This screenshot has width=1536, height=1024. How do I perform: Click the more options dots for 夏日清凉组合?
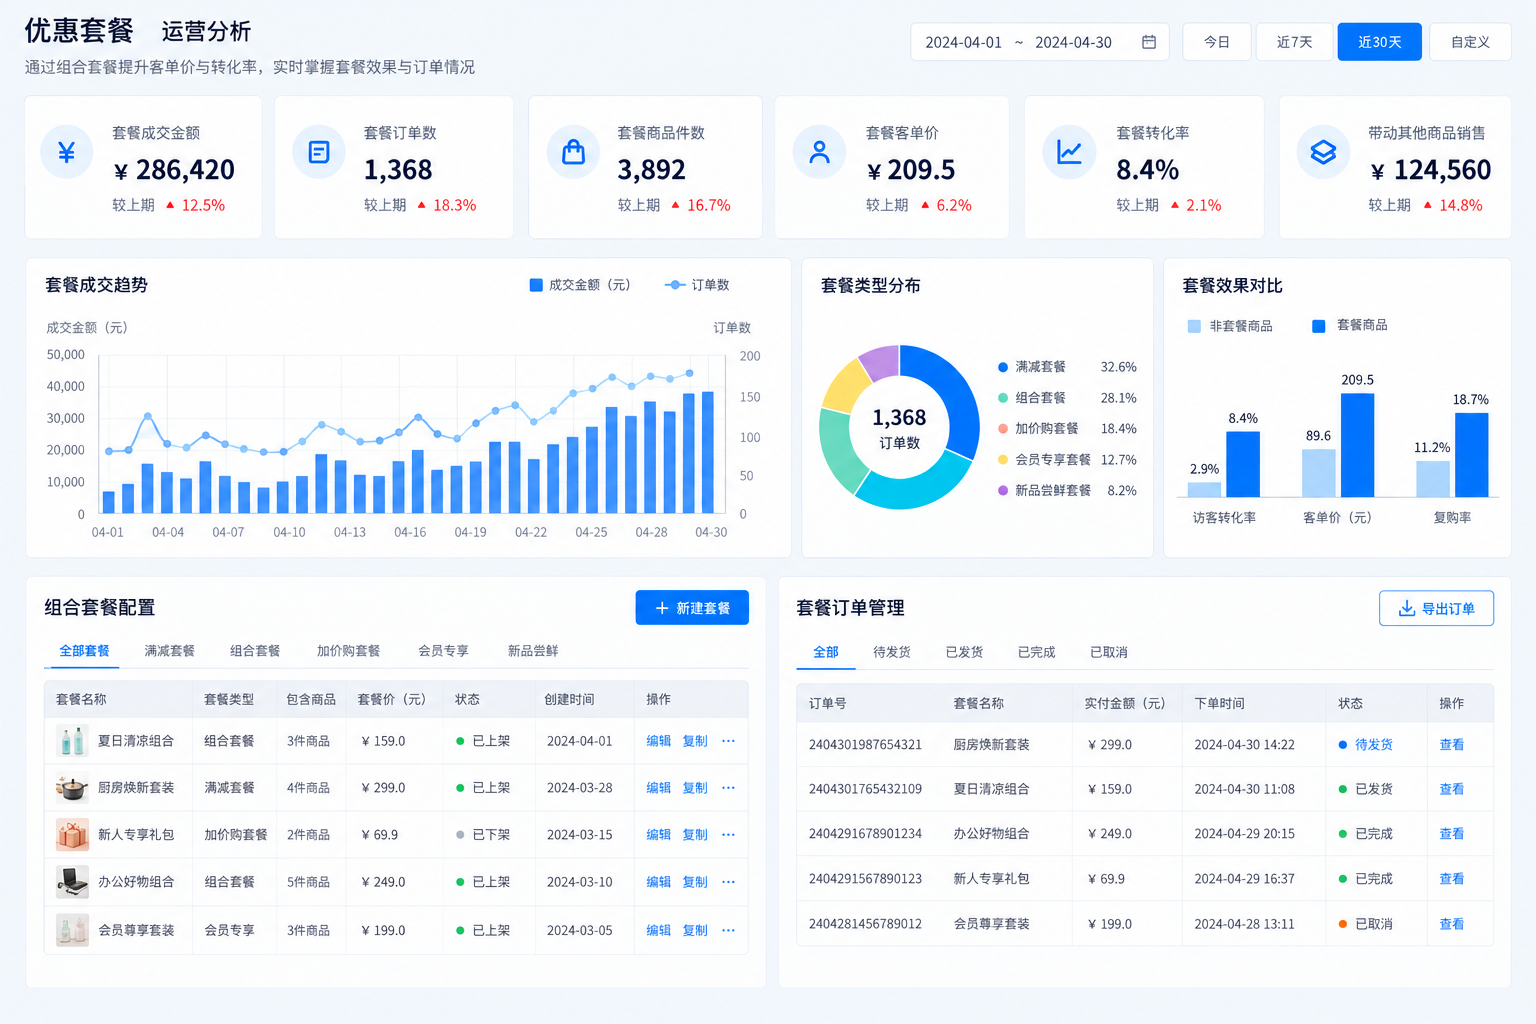[x=728, y=741]
